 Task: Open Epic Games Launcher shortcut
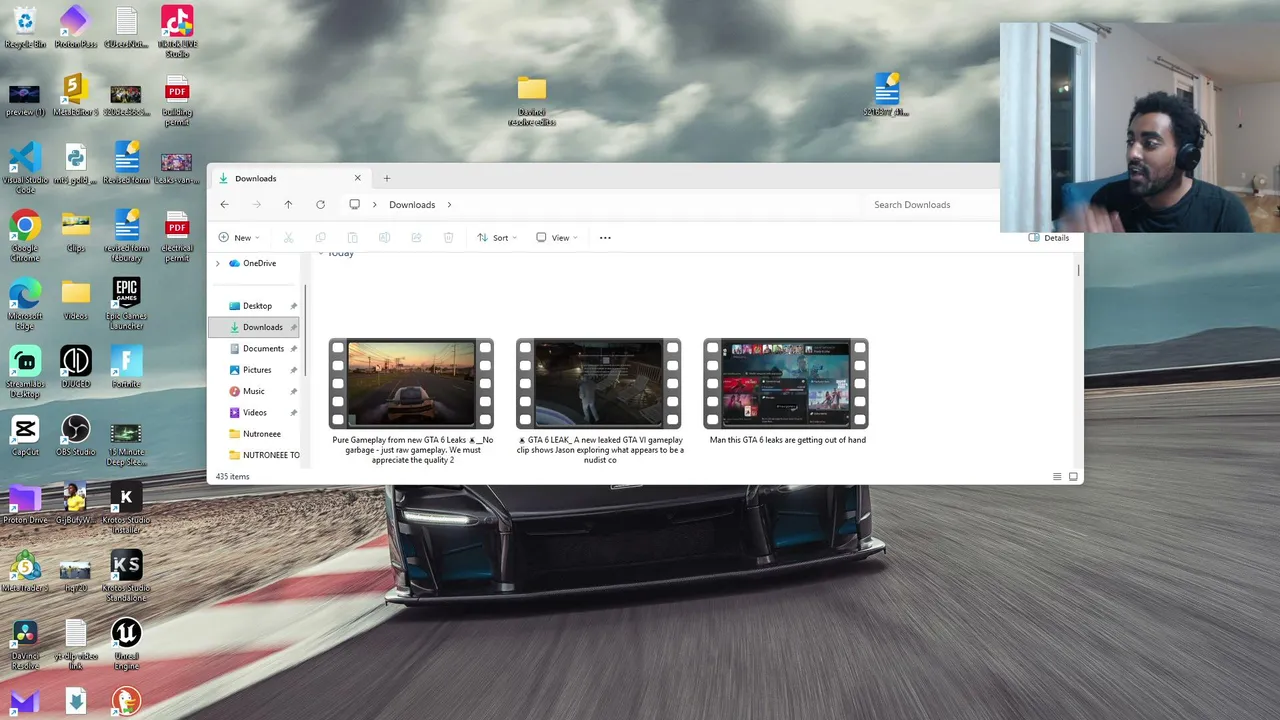coord(126,303)
